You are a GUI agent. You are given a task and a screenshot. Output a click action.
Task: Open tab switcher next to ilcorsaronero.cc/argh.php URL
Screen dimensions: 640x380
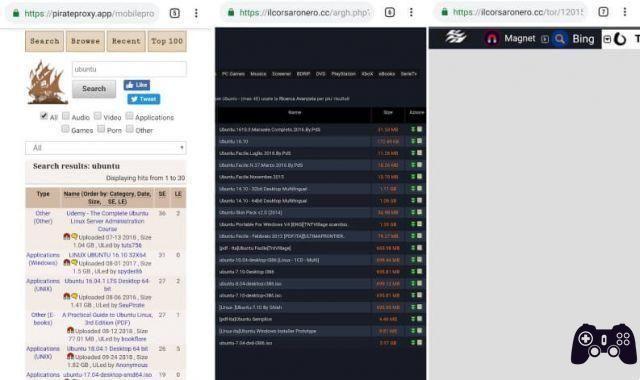(x=390, y=13)
